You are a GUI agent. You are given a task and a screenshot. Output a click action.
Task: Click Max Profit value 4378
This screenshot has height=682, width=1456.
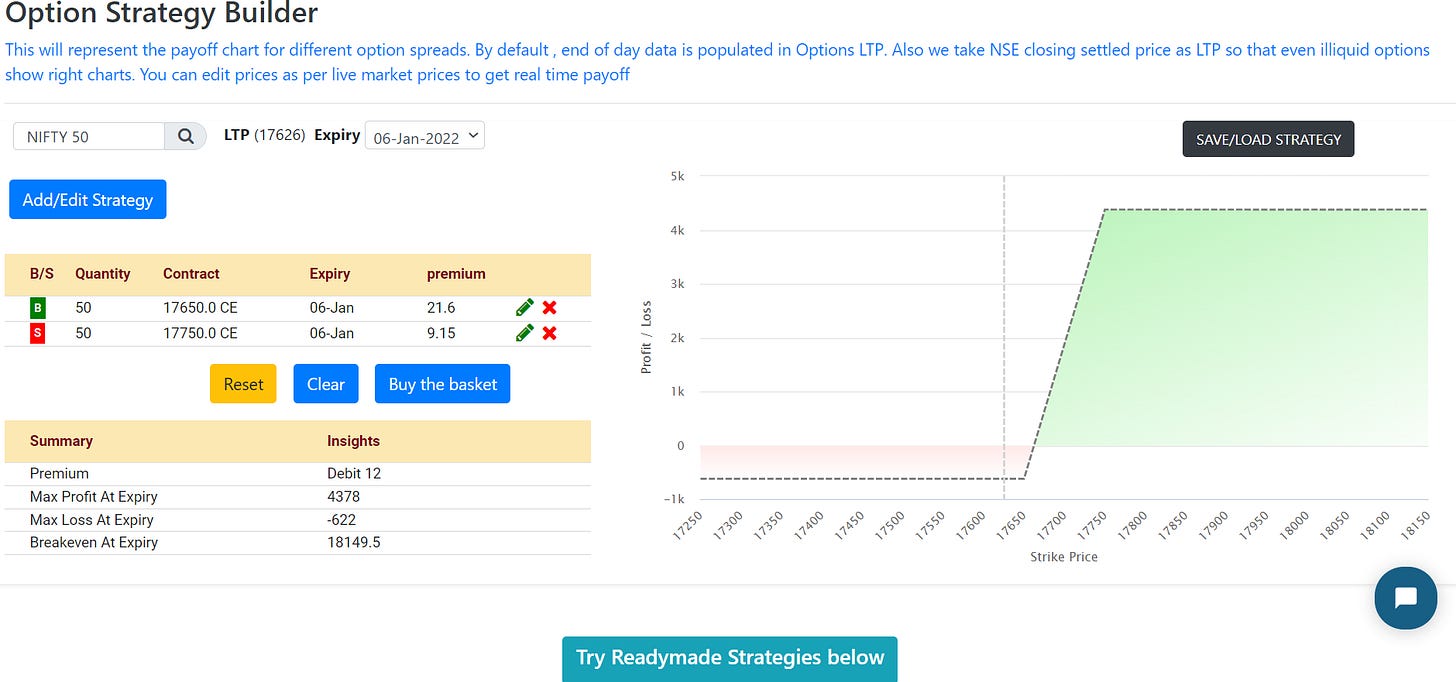(x=343, y=497)
